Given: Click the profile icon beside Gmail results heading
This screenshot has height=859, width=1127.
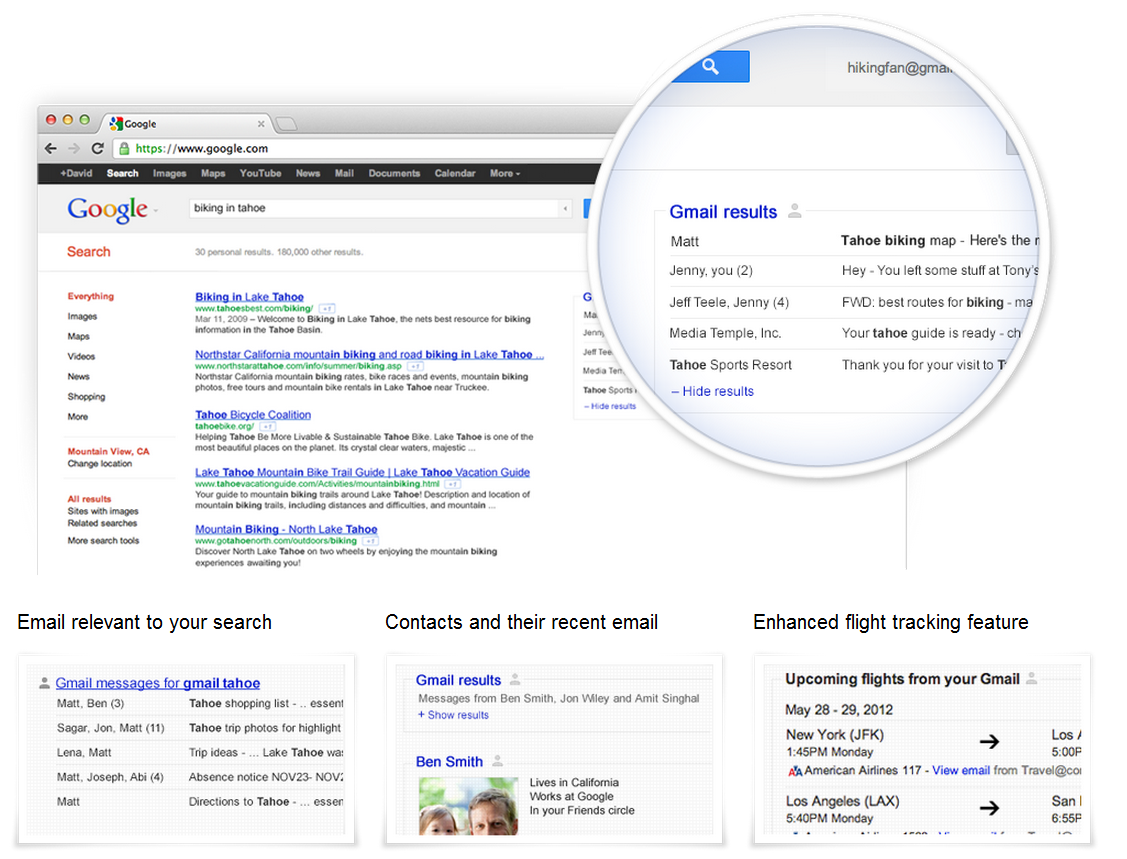Looking at the screenshot, I should [x=795, y=210].
